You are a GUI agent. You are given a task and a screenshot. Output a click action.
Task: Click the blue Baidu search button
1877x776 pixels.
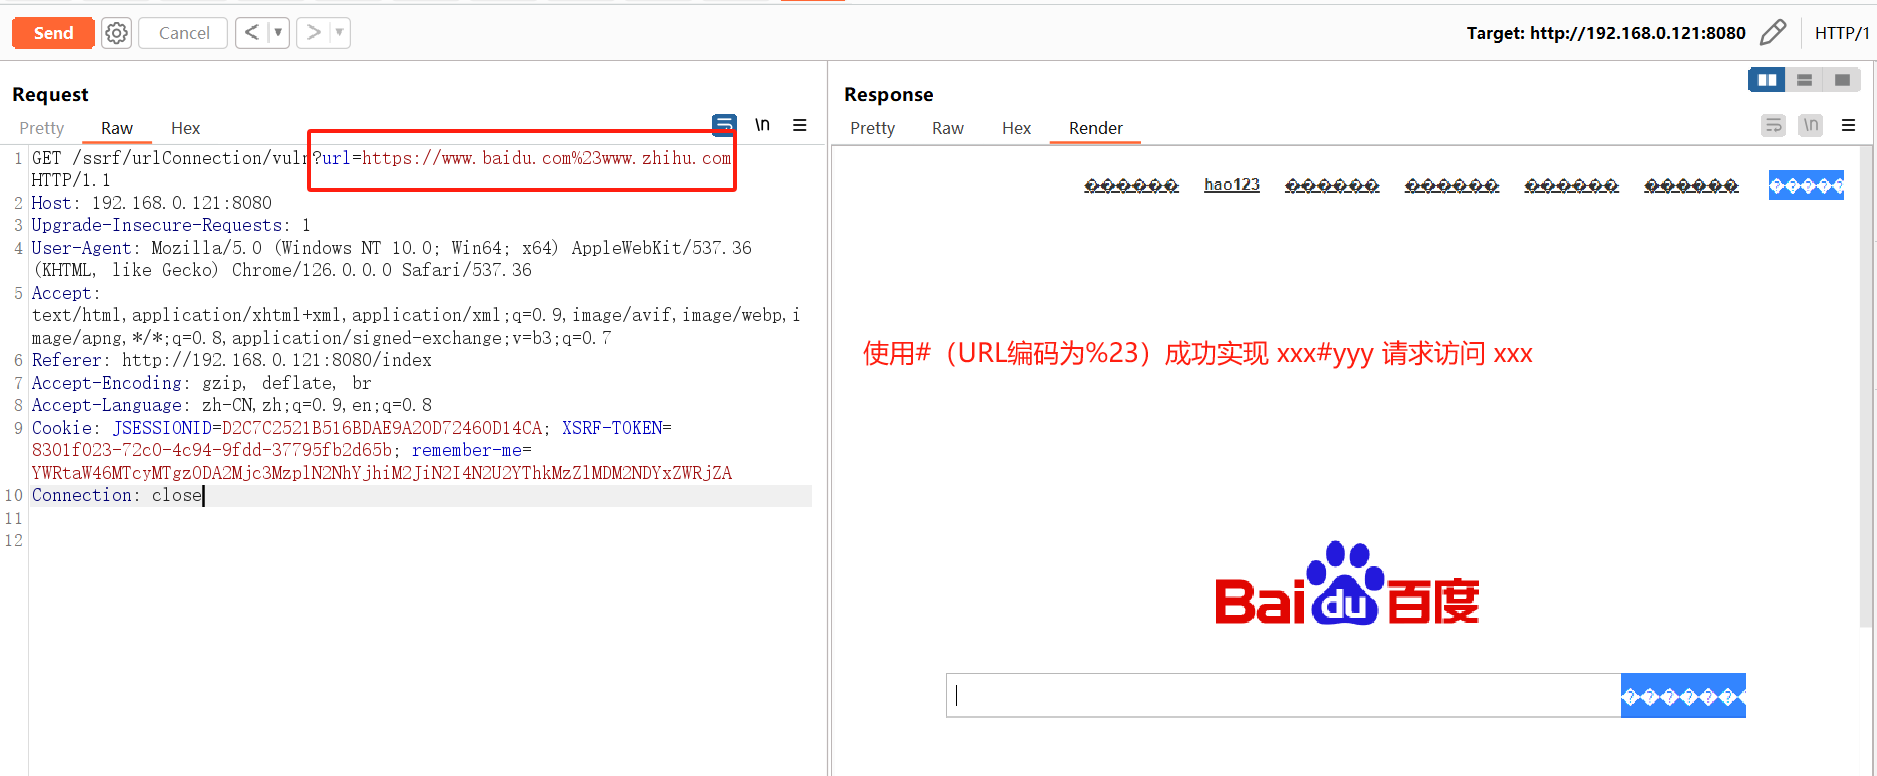pyautogui.click(x=1683, y=695)
